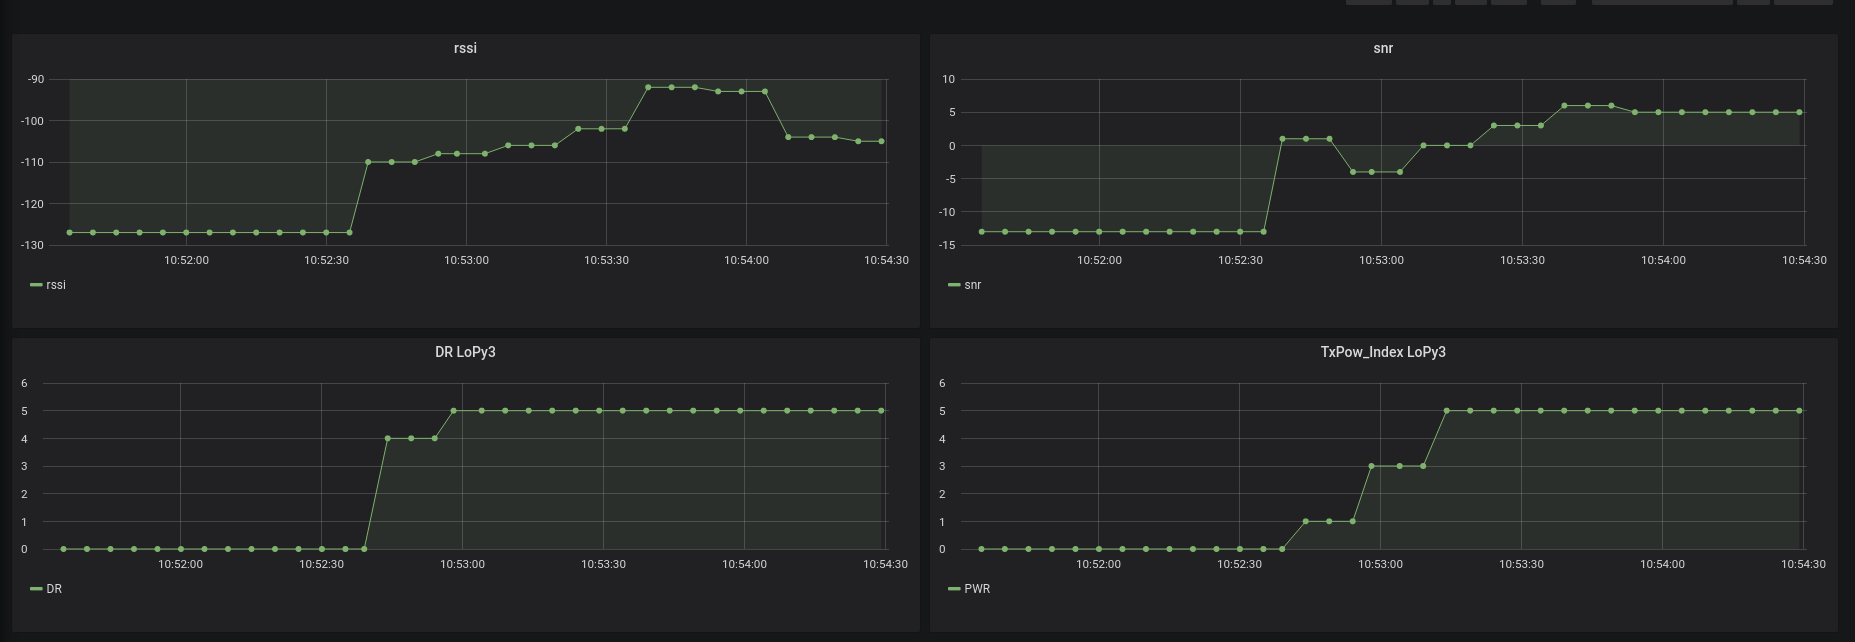Click 10:54:00 time label under snr graph

point(1663,260)
